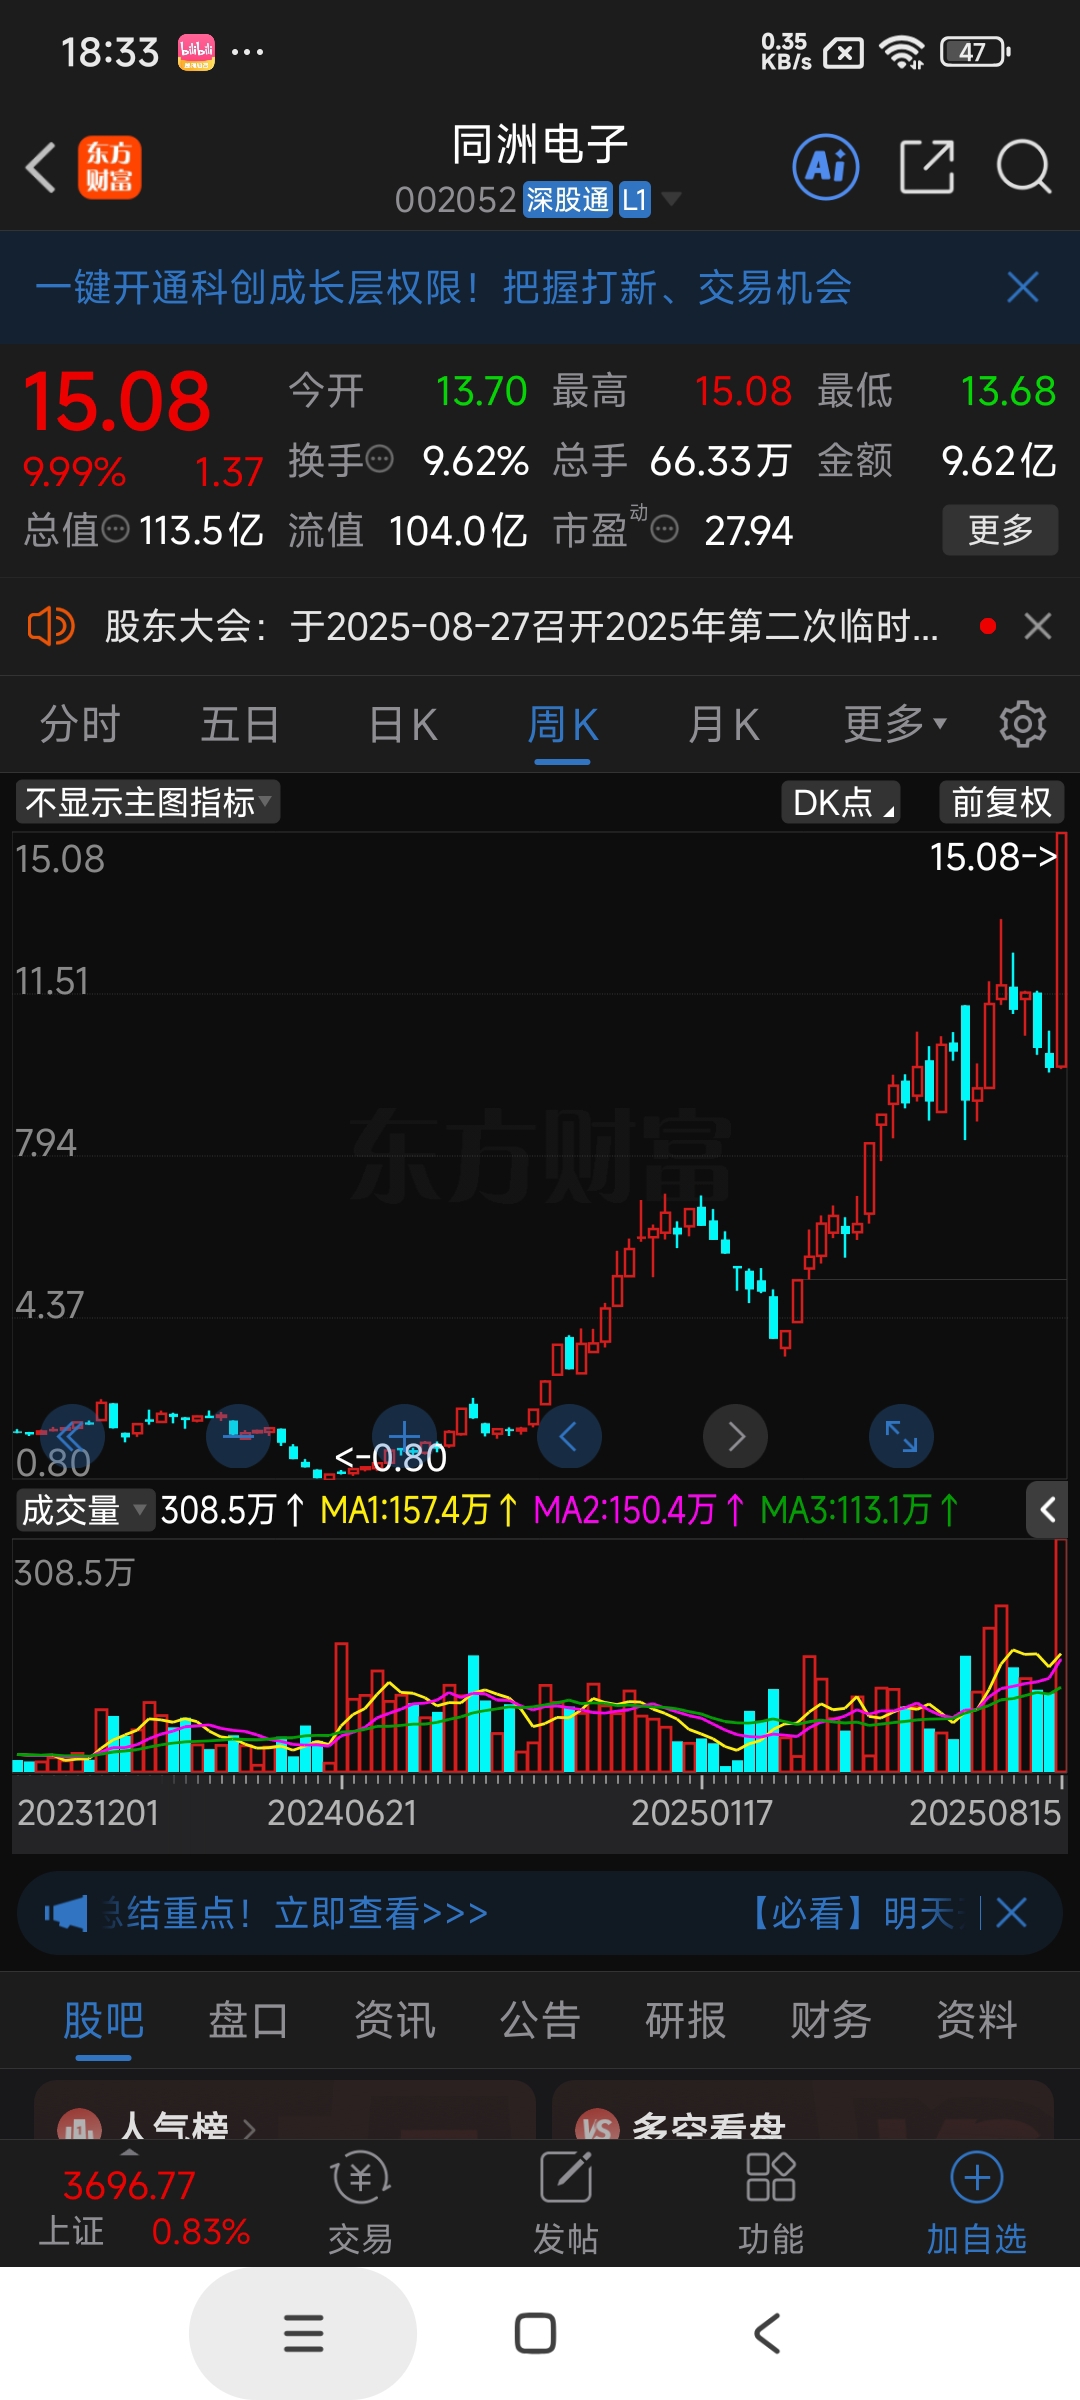Viewport: 1080px width, 2400px height.
Task: Tap the 20250117 date axis marker
Action: click(702, 1813)
